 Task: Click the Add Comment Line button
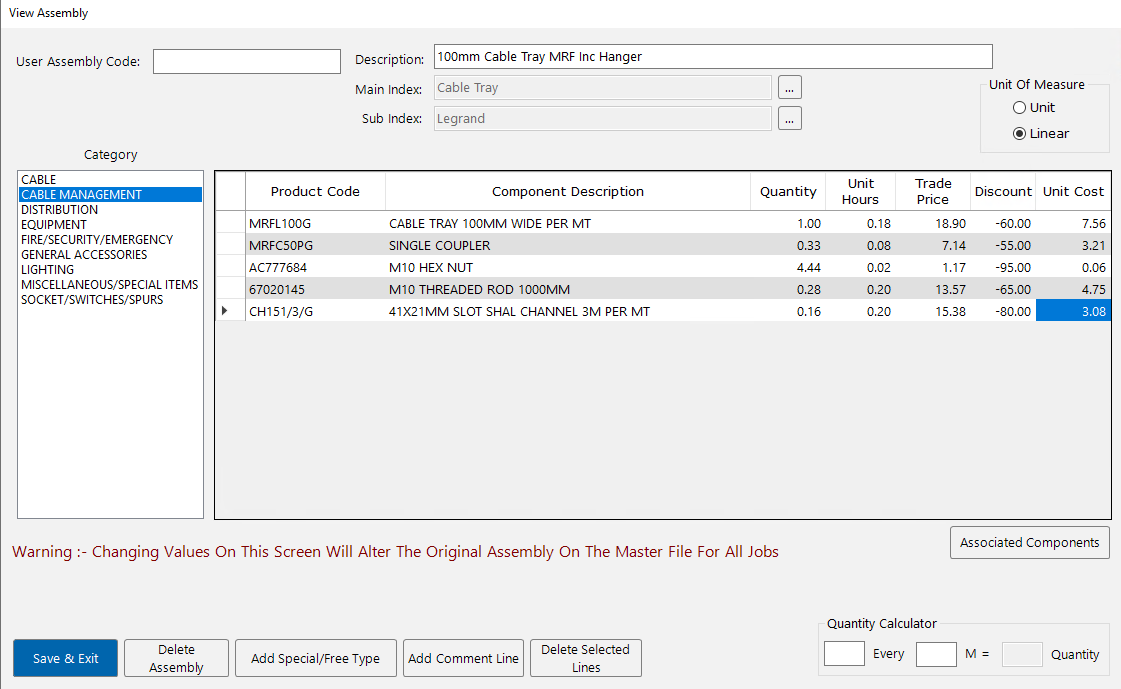tap(463, 658)
